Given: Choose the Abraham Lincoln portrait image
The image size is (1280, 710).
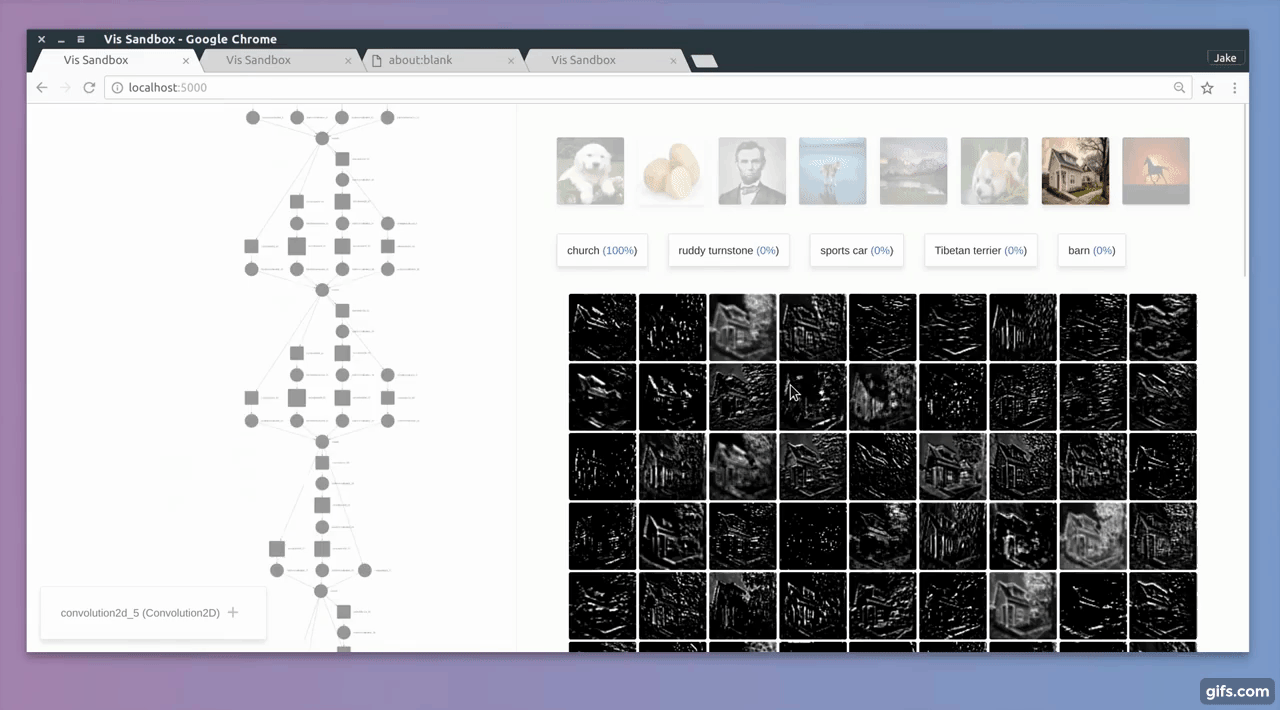Looking at the screenshot, I should (x=752, y=171).
